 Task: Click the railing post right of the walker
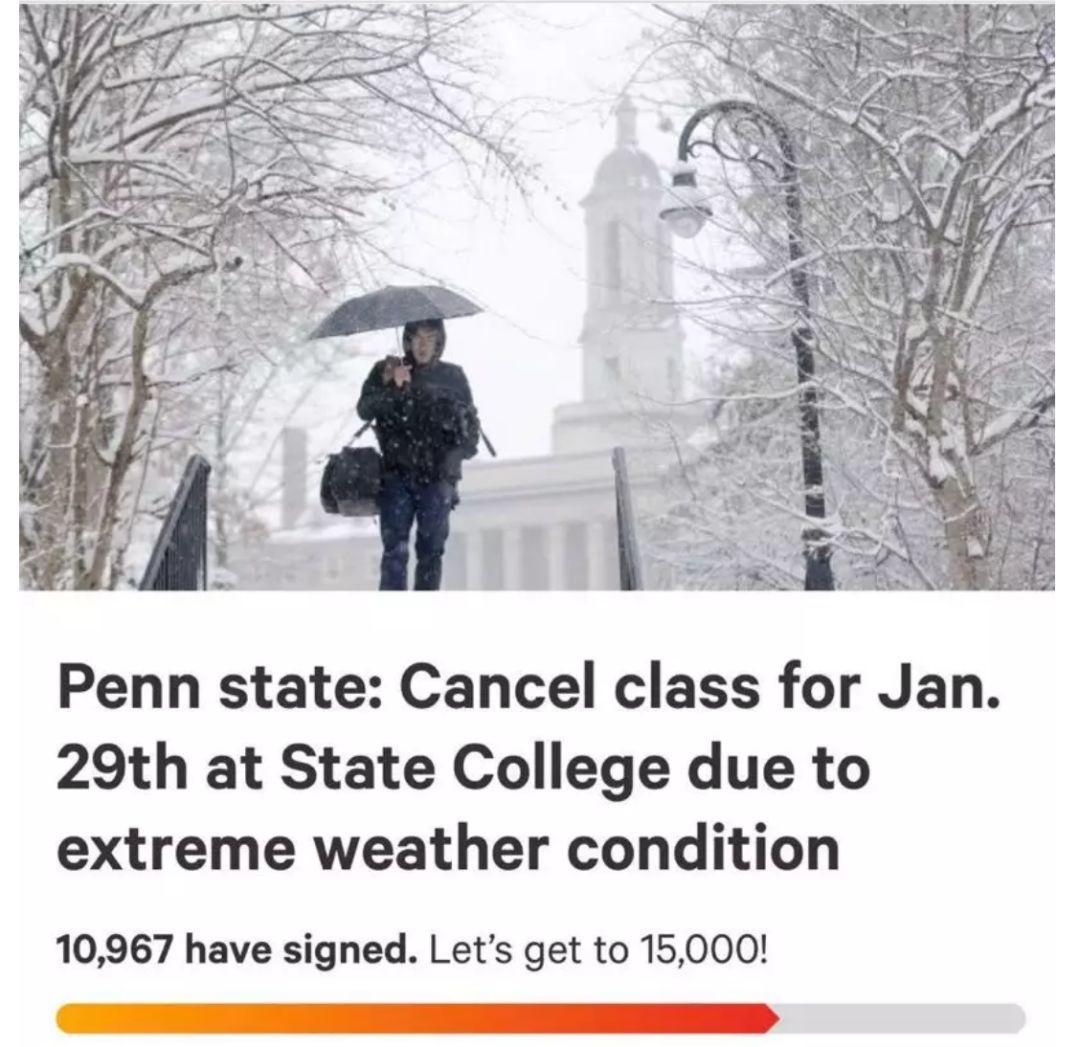pyautogui.click(x=626, y=520)
